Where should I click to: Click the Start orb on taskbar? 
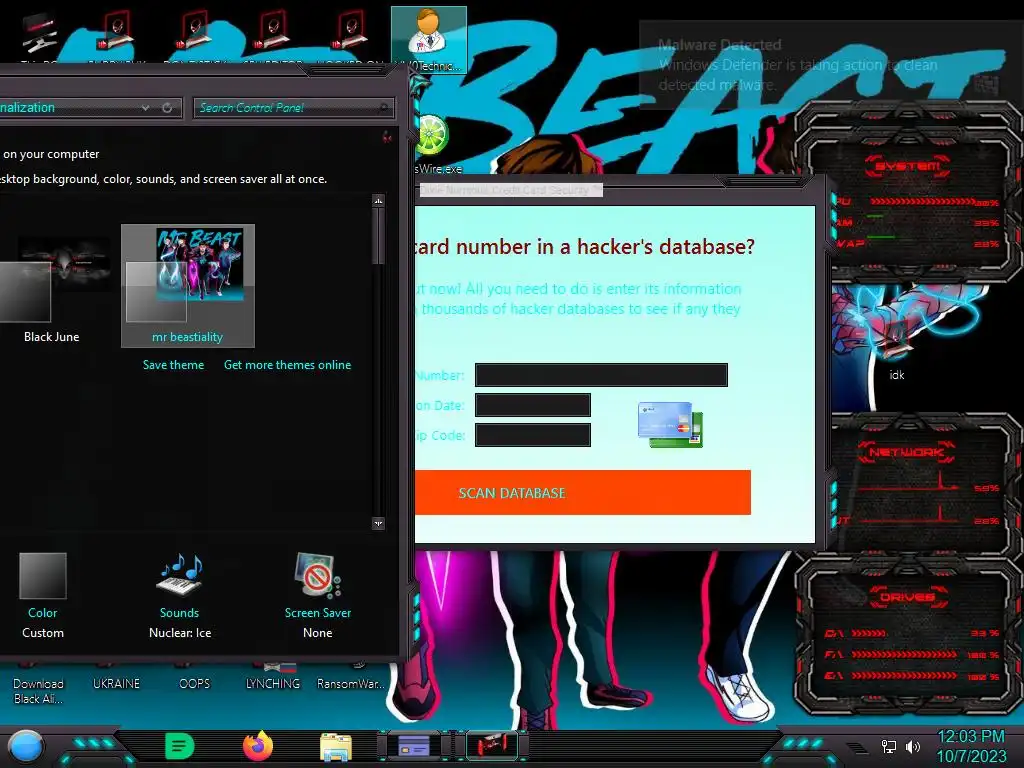[26, 746]
